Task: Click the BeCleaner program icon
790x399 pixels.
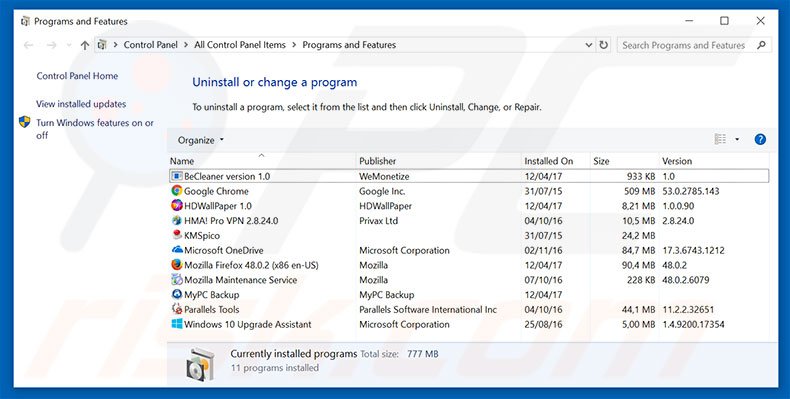Action: click(x=177, y=176)
